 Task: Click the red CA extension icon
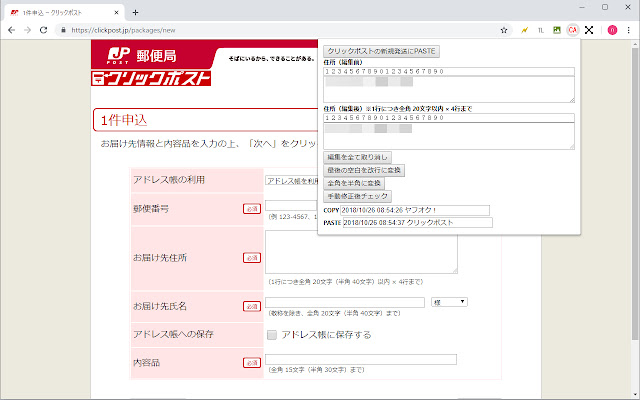(x=573, y=30)
